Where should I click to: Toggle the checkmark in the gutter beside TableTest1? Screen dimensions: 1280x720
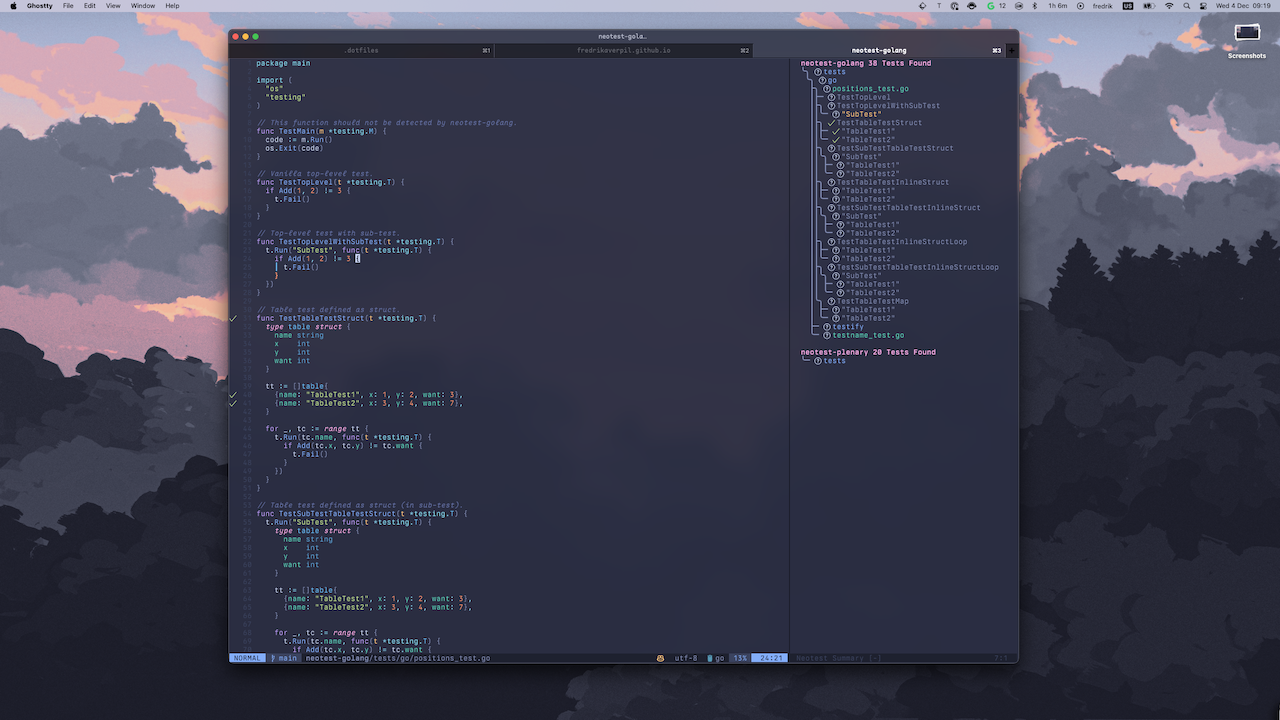tap(232, 394)
